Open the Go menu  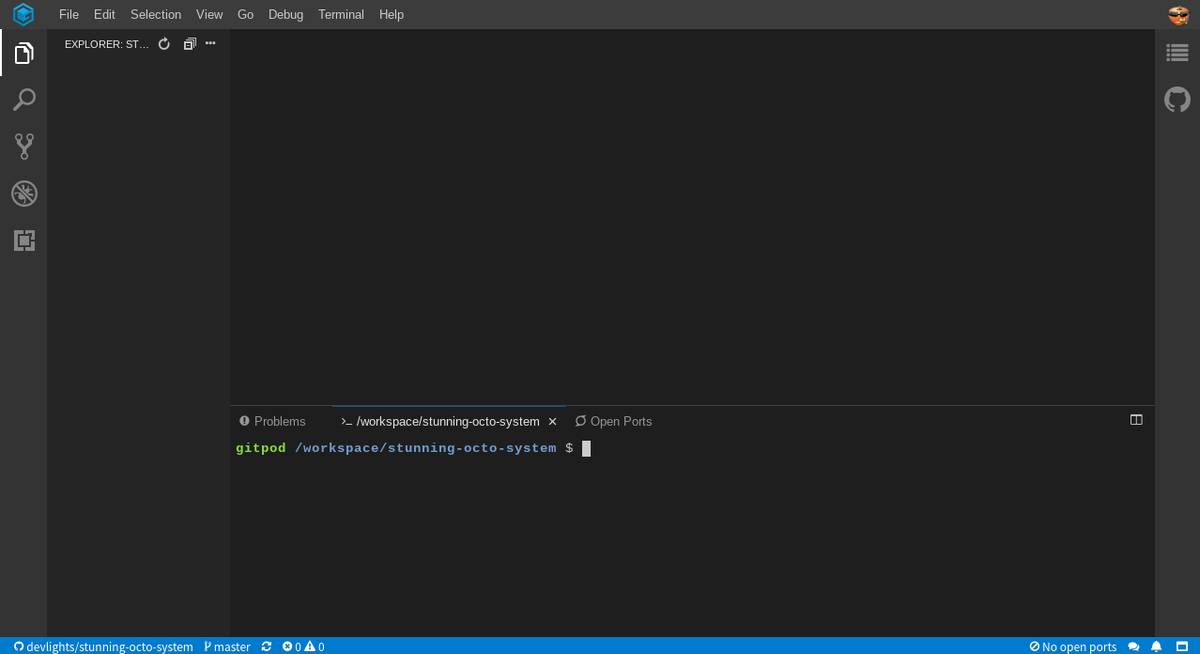click(246, 14)
